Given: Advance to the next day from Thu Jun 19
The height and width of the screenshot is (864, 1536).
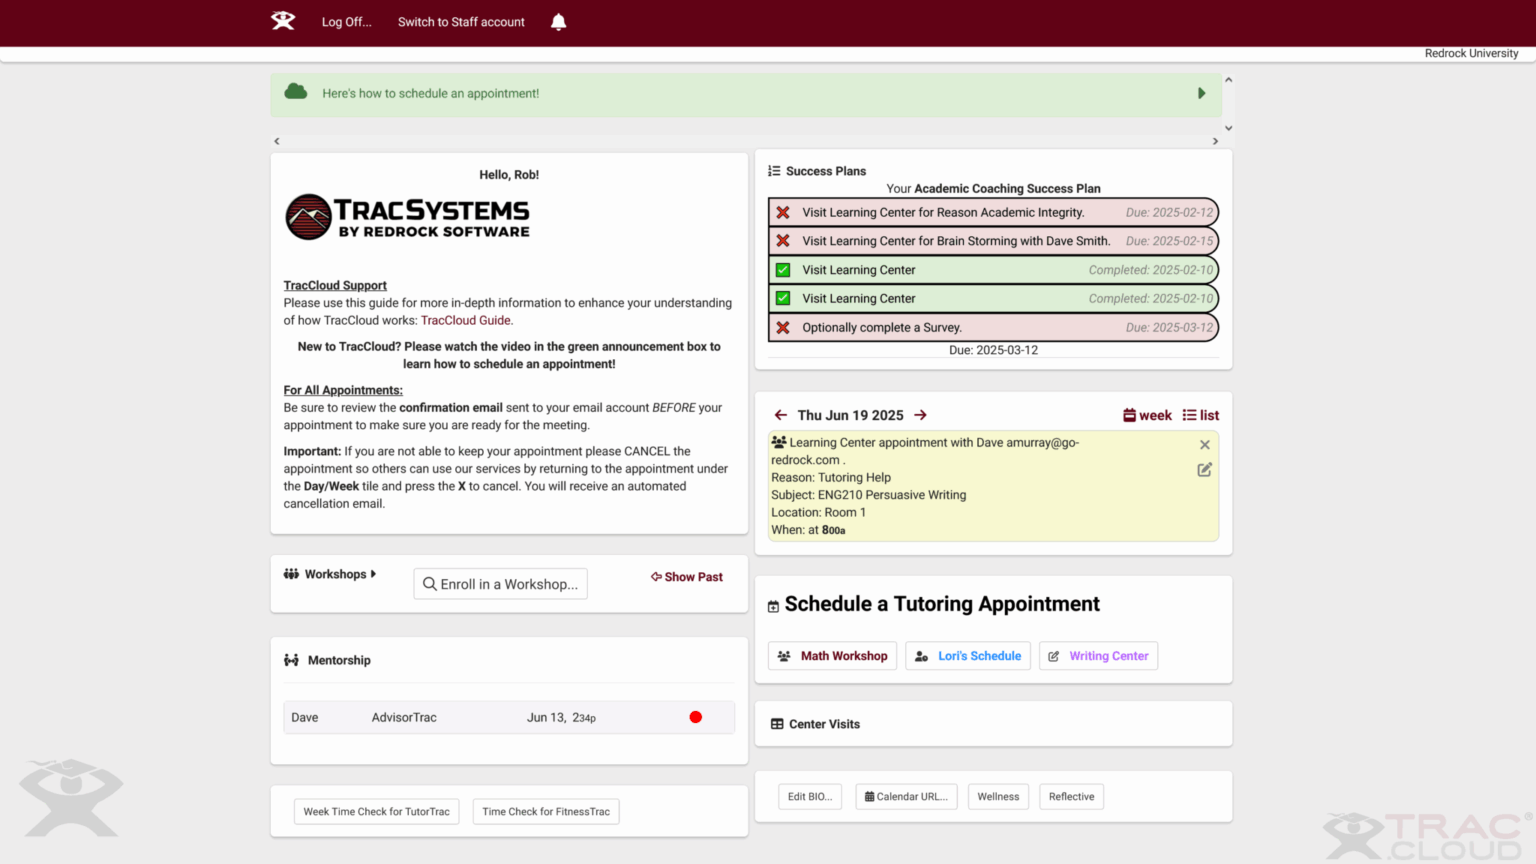Looking at the screenshot, I should pos(920,415).
